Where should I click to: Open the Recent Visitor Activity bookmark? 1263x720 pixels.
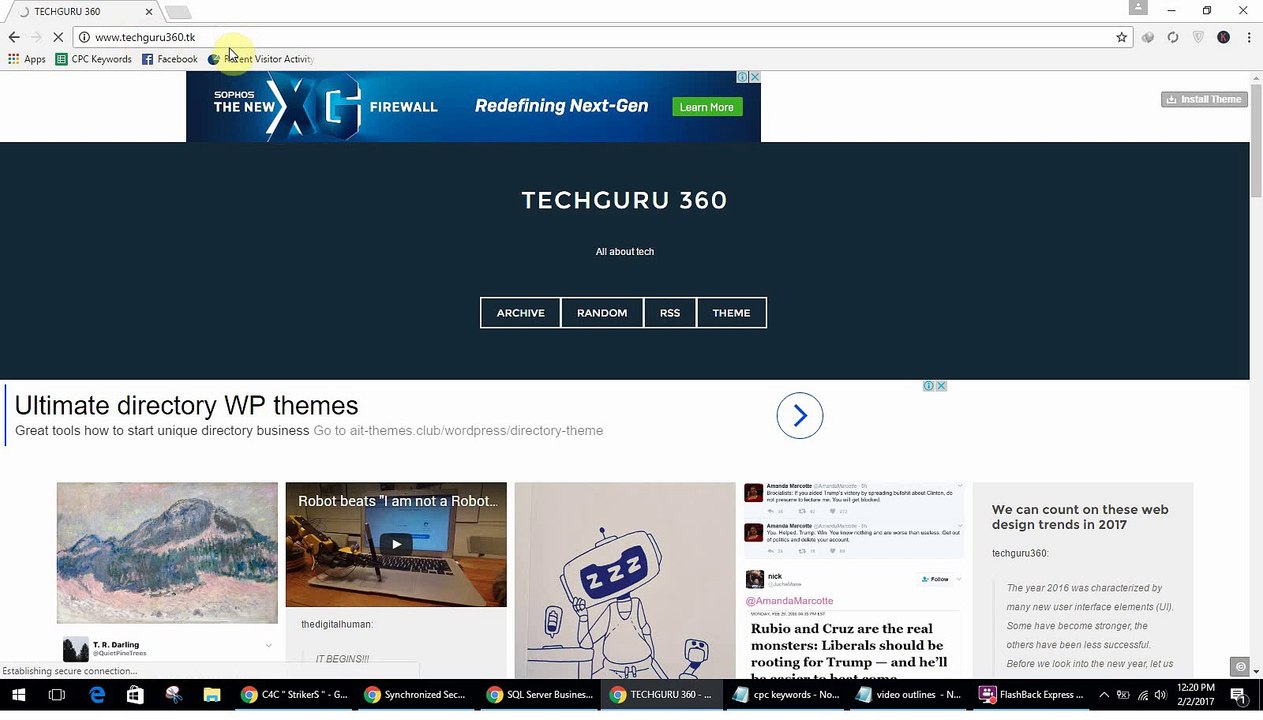(x=261, y=59)
